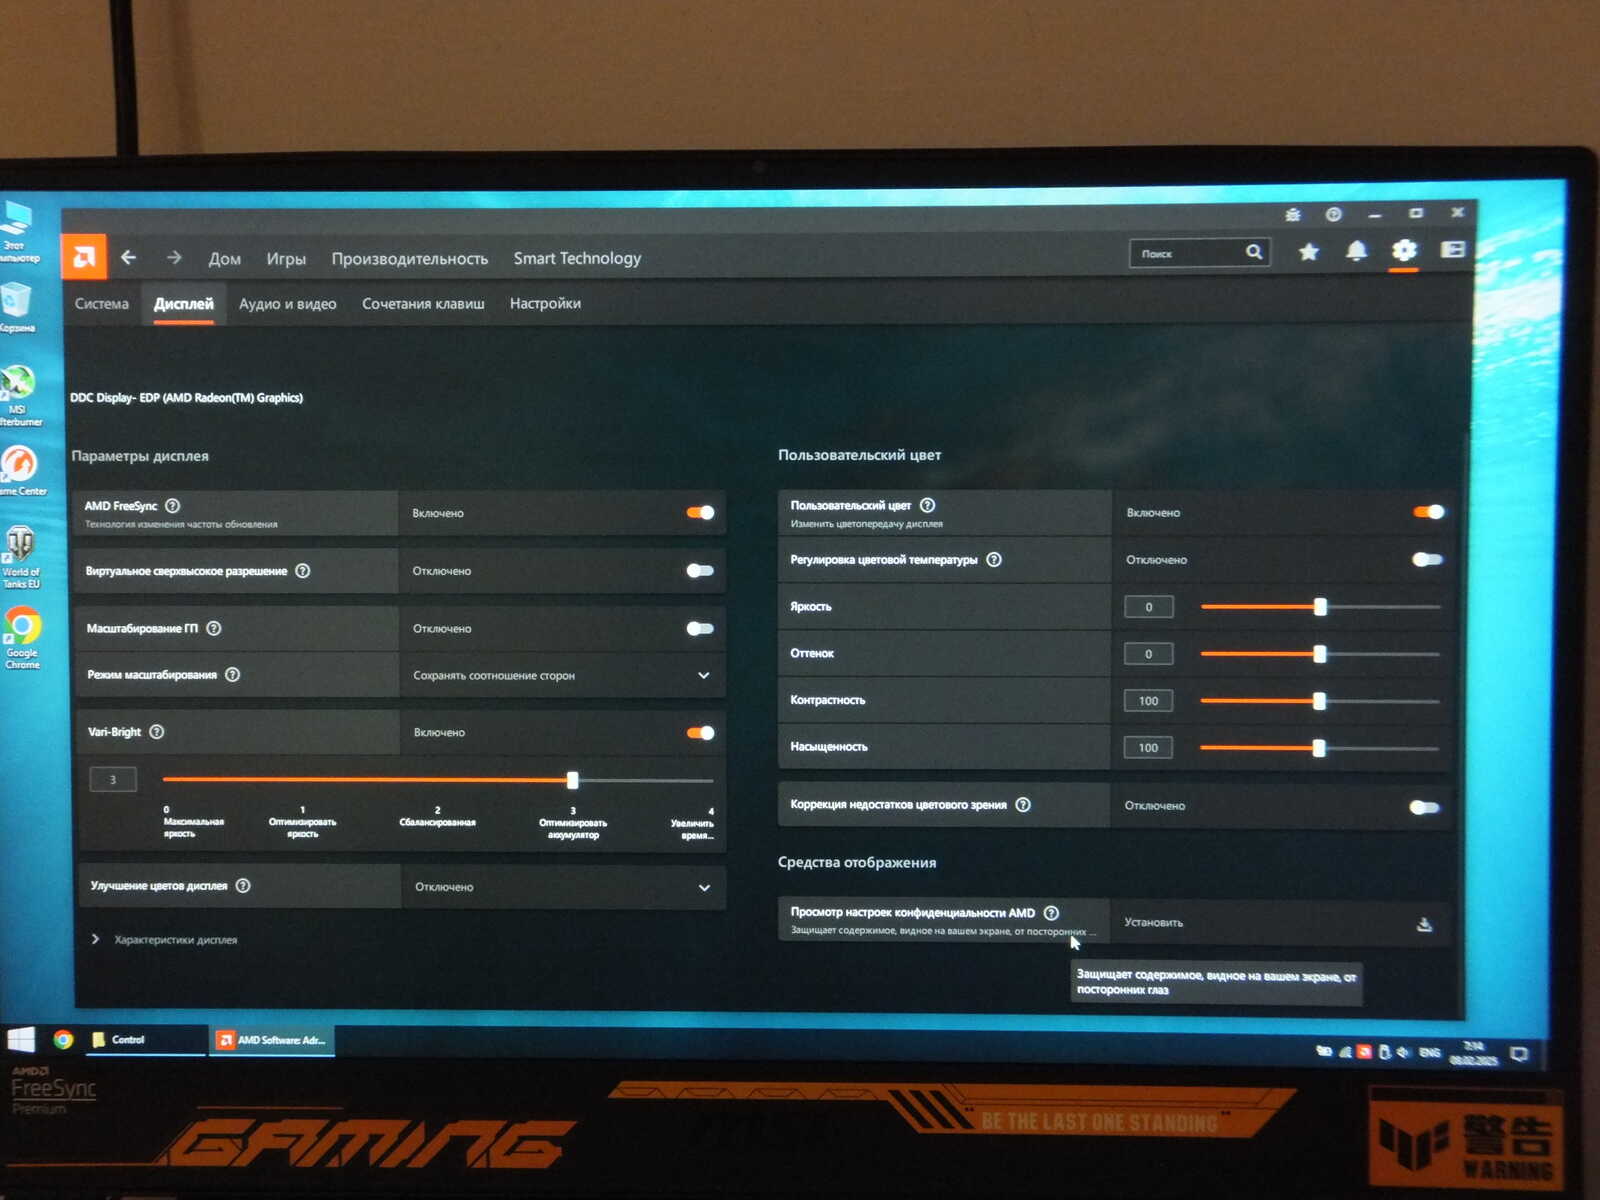
Task: Disable the AMD FreeSync toggle
Action: coord(700,513)
